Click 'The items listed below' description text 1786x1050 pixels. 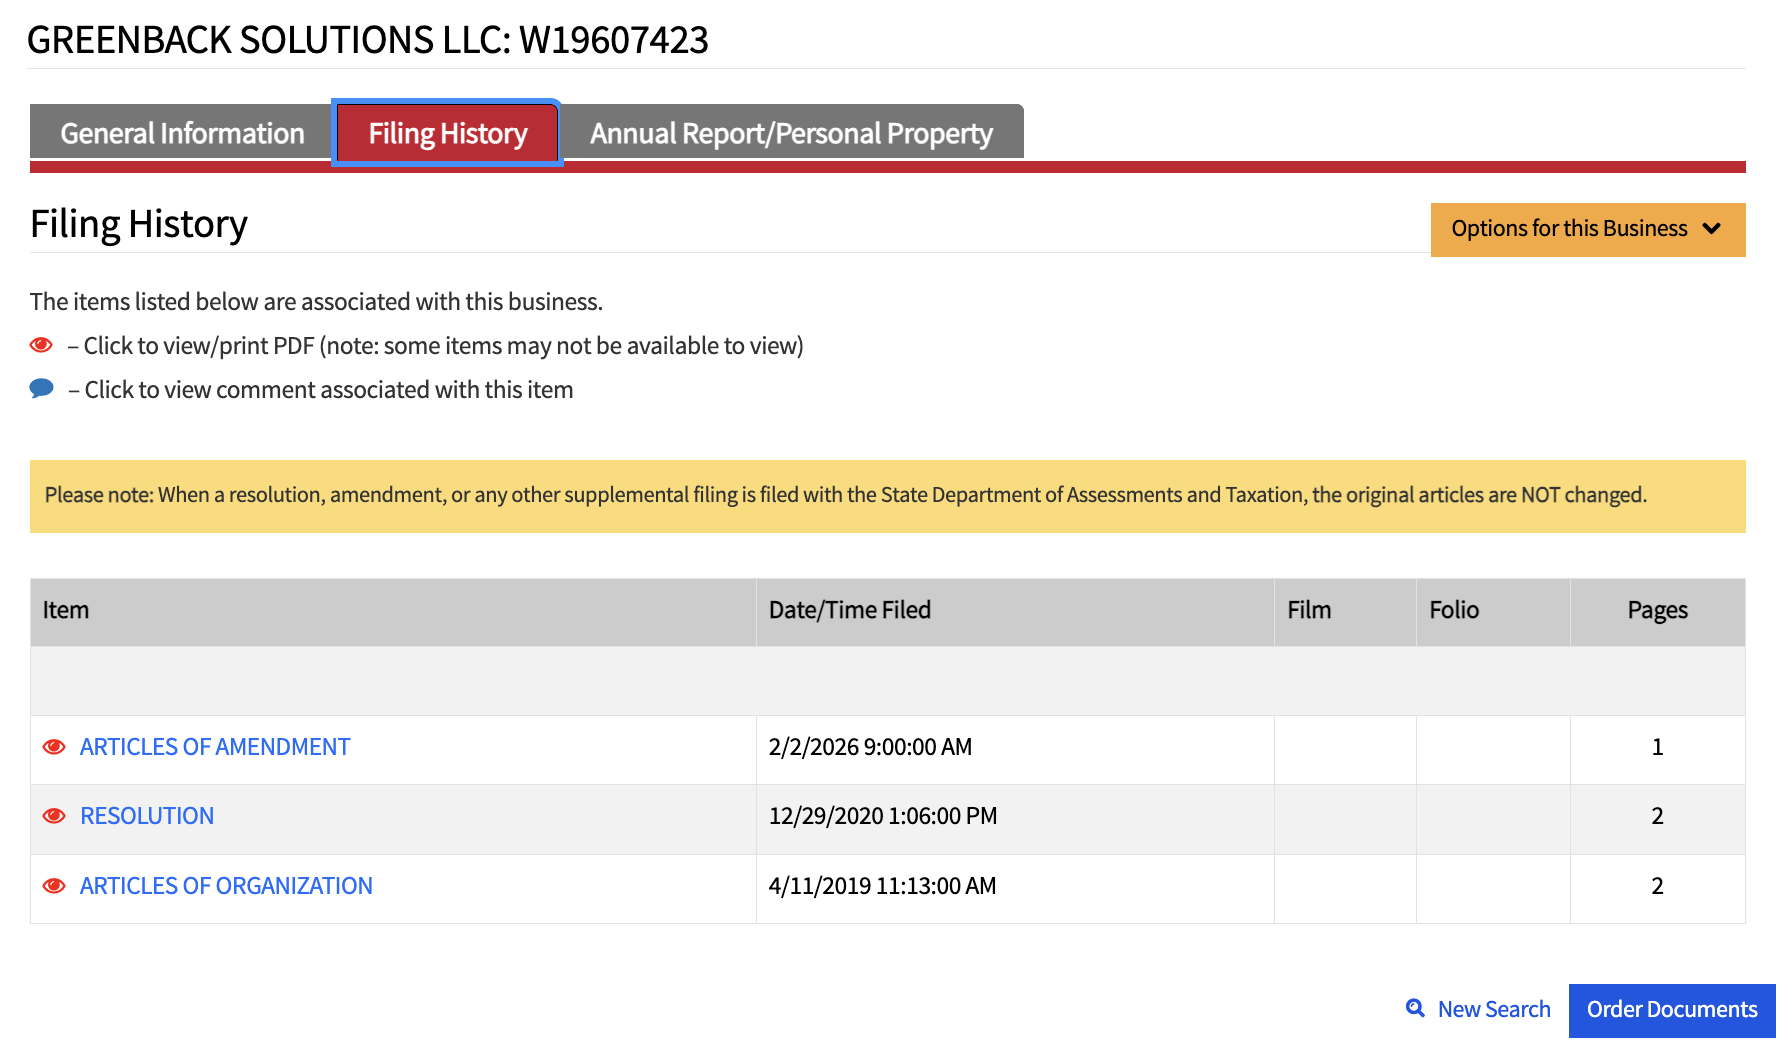[x=316, y=302]
